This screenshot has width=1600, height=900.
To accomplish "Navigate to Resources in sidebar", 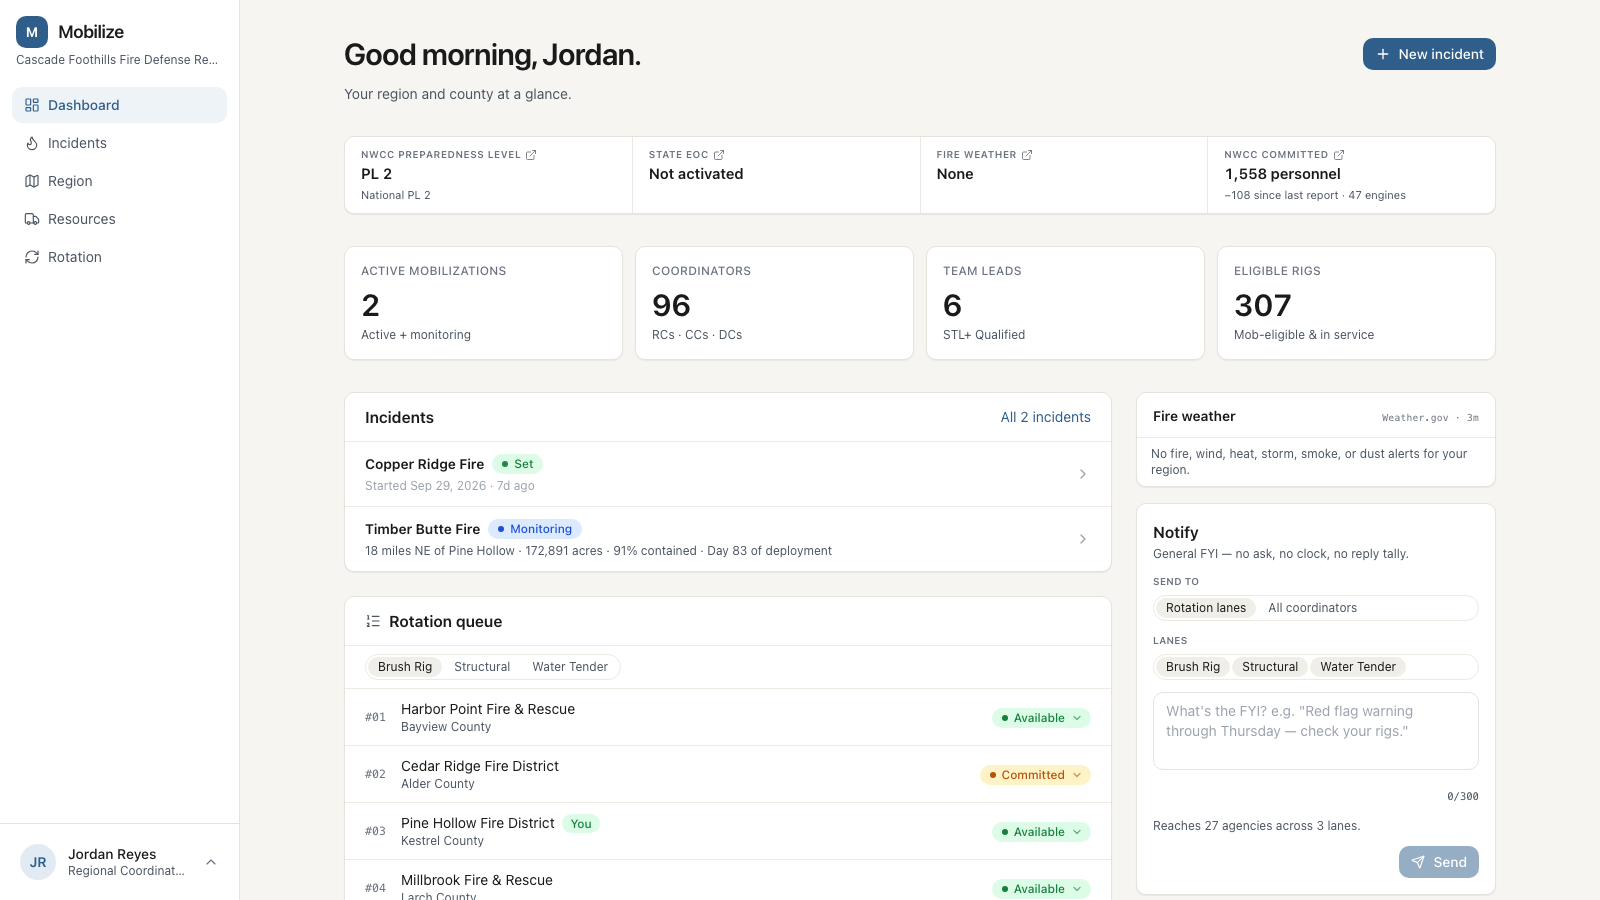I will tap(119, 219).
